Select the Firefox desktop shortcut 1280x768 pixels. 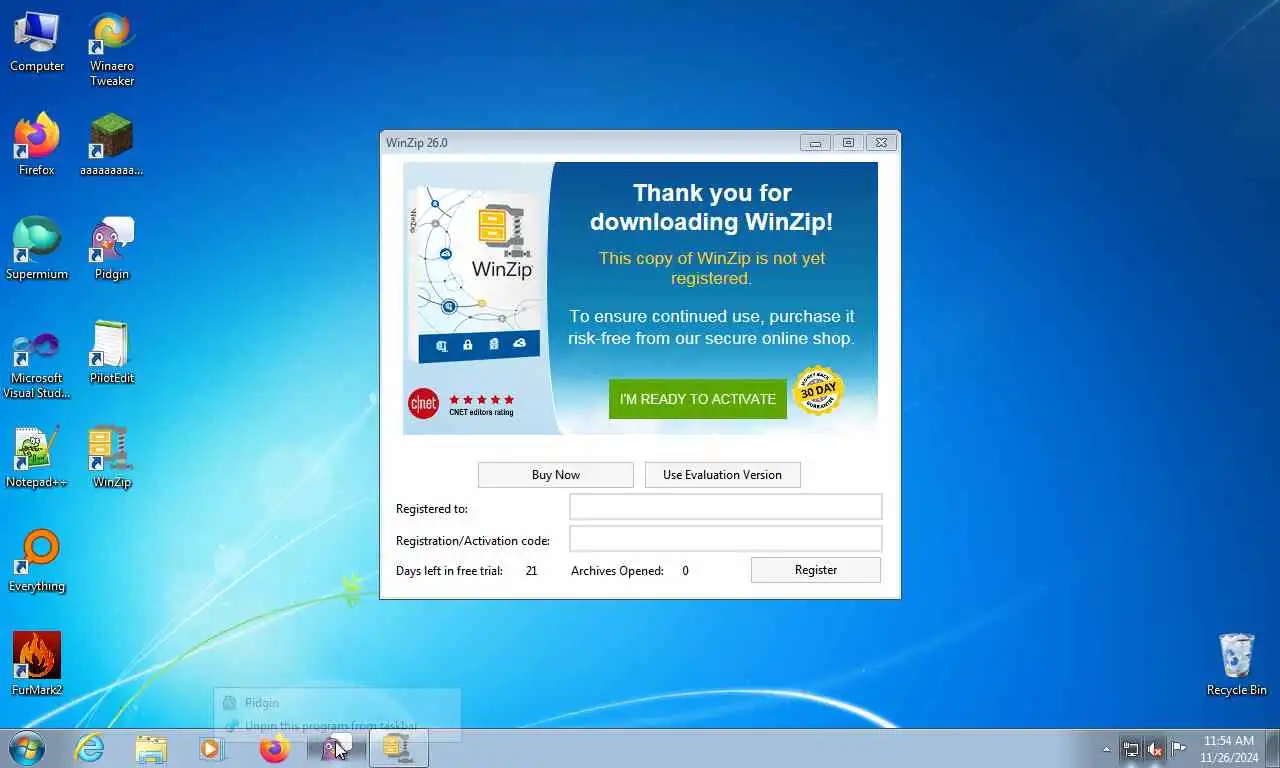37,145
